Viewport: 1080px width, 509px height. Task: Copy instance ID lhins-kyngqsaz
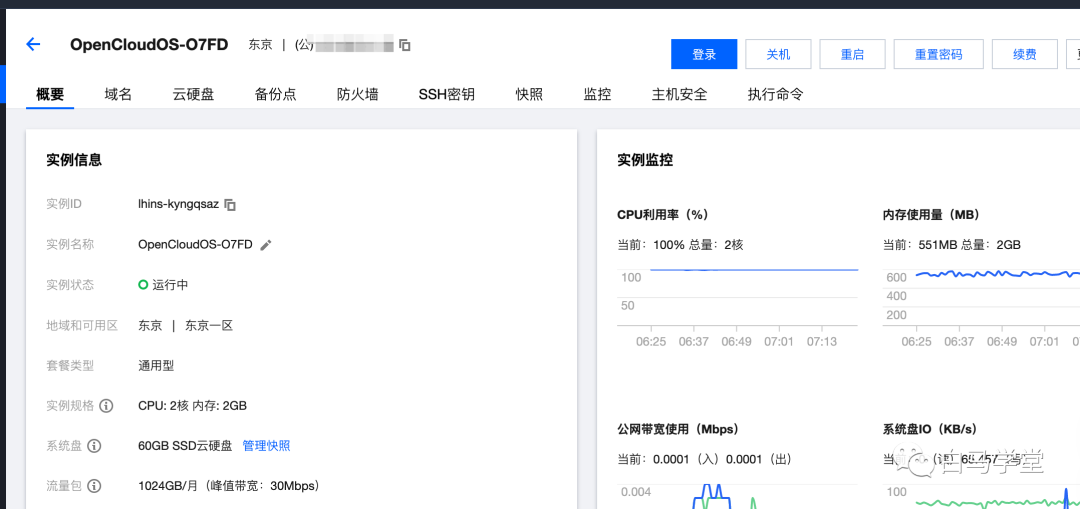(x=231, y=205)
